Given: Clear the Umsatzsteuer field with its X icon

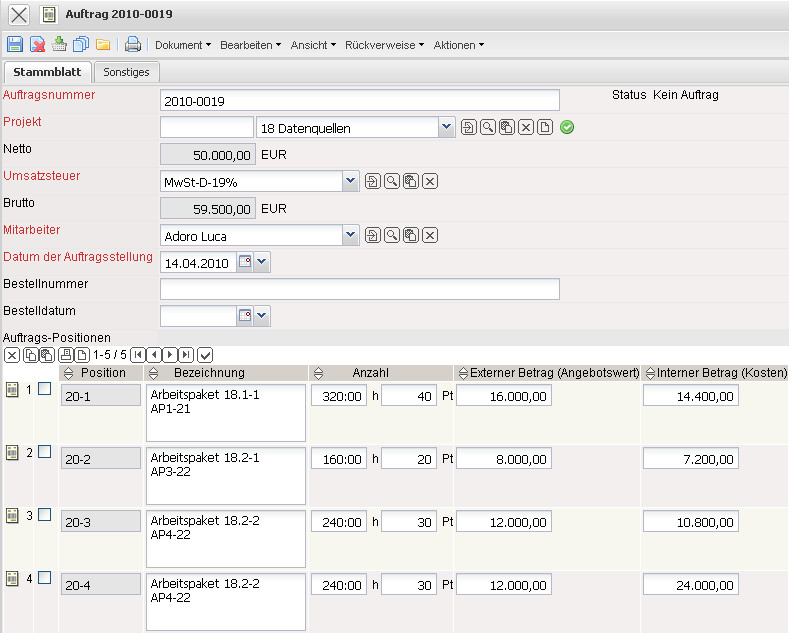Looking at the screenshot, I should pyautogui.click(x=430, y=181).
